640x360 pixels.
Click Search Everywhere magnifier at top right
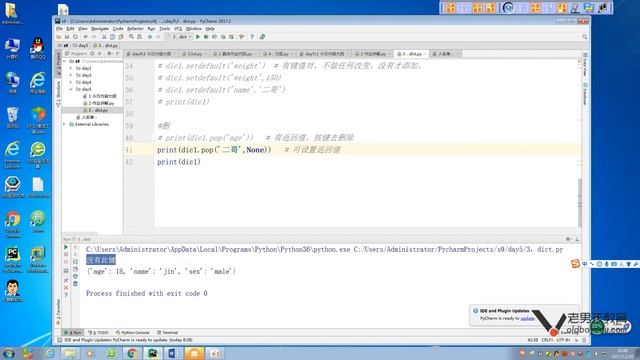coord(584,37)
